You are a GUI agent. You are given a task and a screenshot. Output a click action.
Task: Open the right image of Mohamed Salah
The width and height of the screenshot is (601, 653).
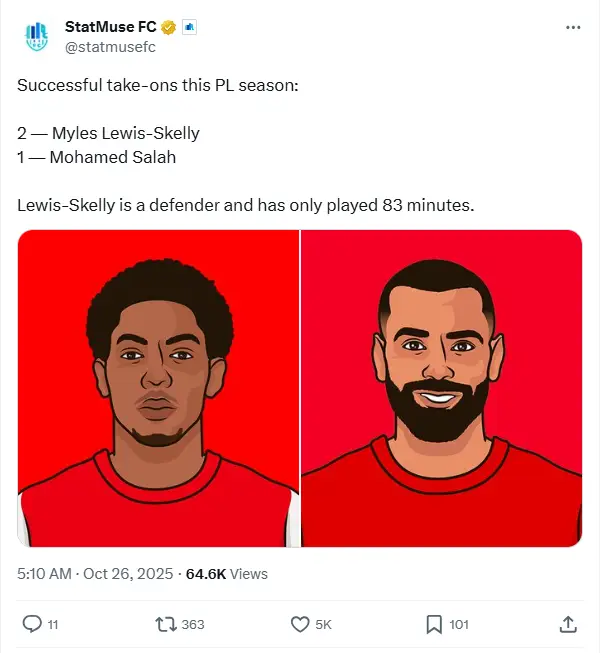pos(441,388)
